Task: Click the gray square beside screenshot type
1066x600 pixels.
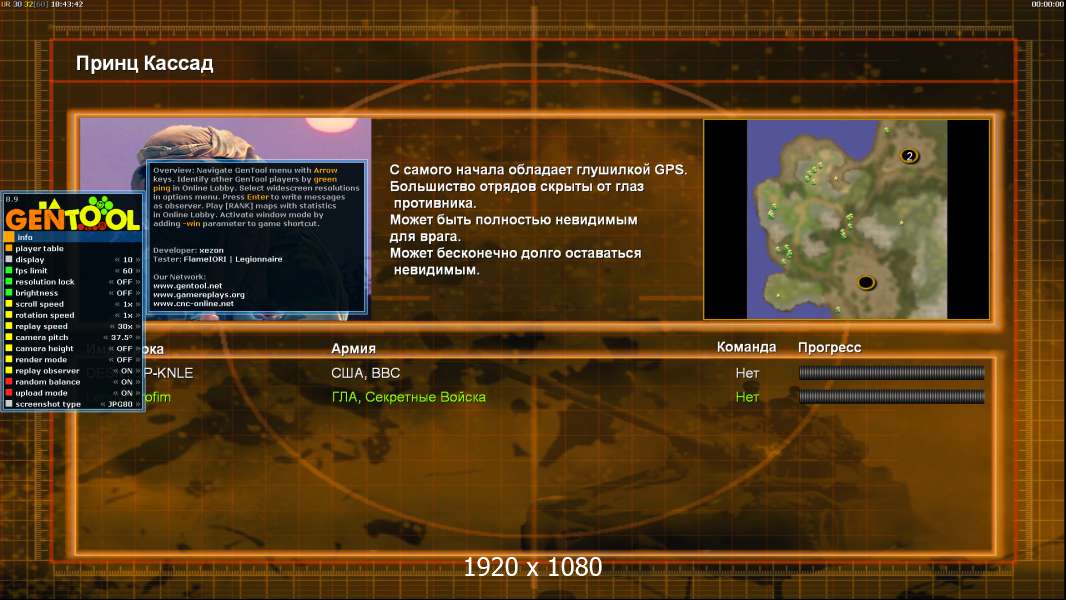Action: tap(9, 404)
